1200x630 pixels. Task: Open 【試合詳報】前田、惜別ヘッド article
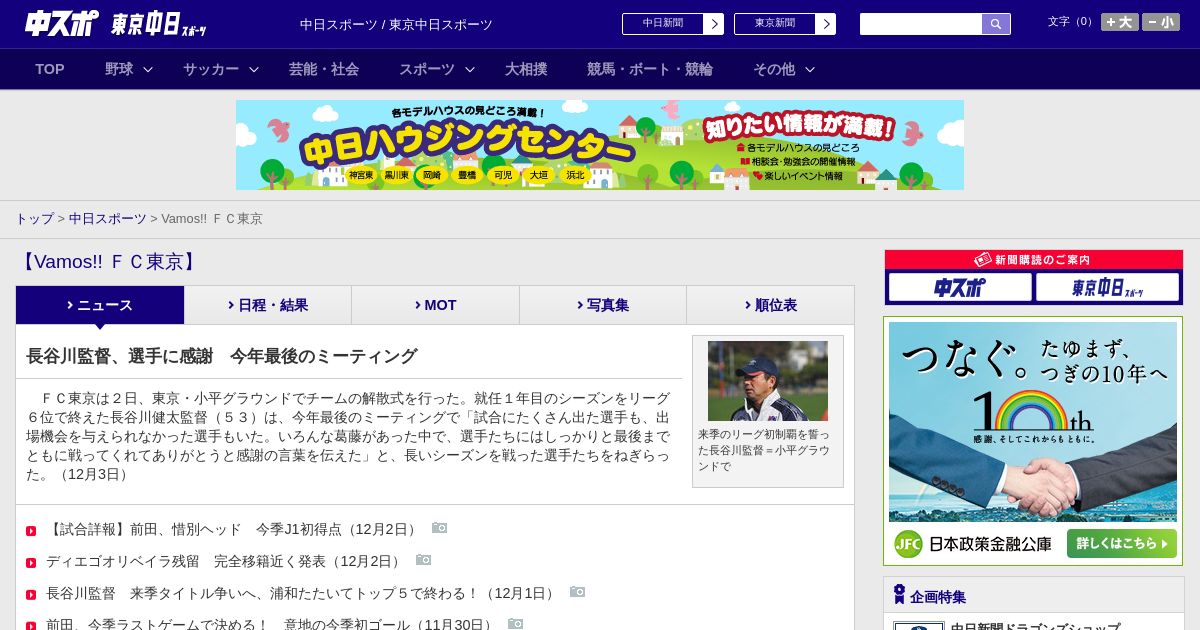point(233,529)
